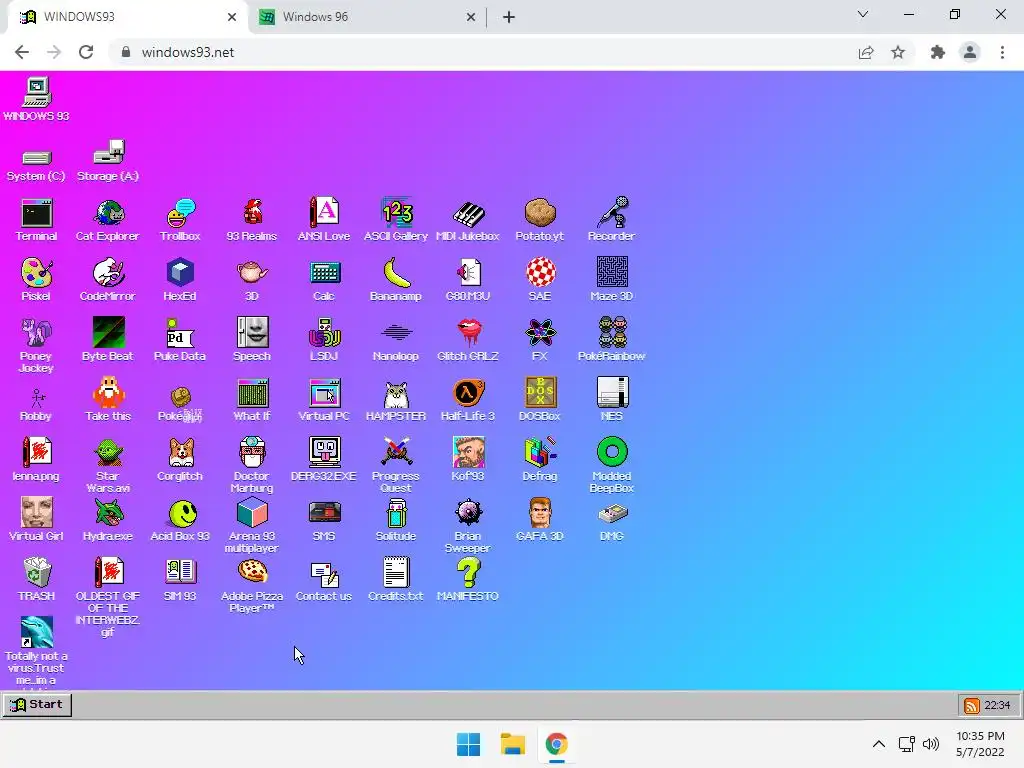Open Progress Quest icon

396,466
